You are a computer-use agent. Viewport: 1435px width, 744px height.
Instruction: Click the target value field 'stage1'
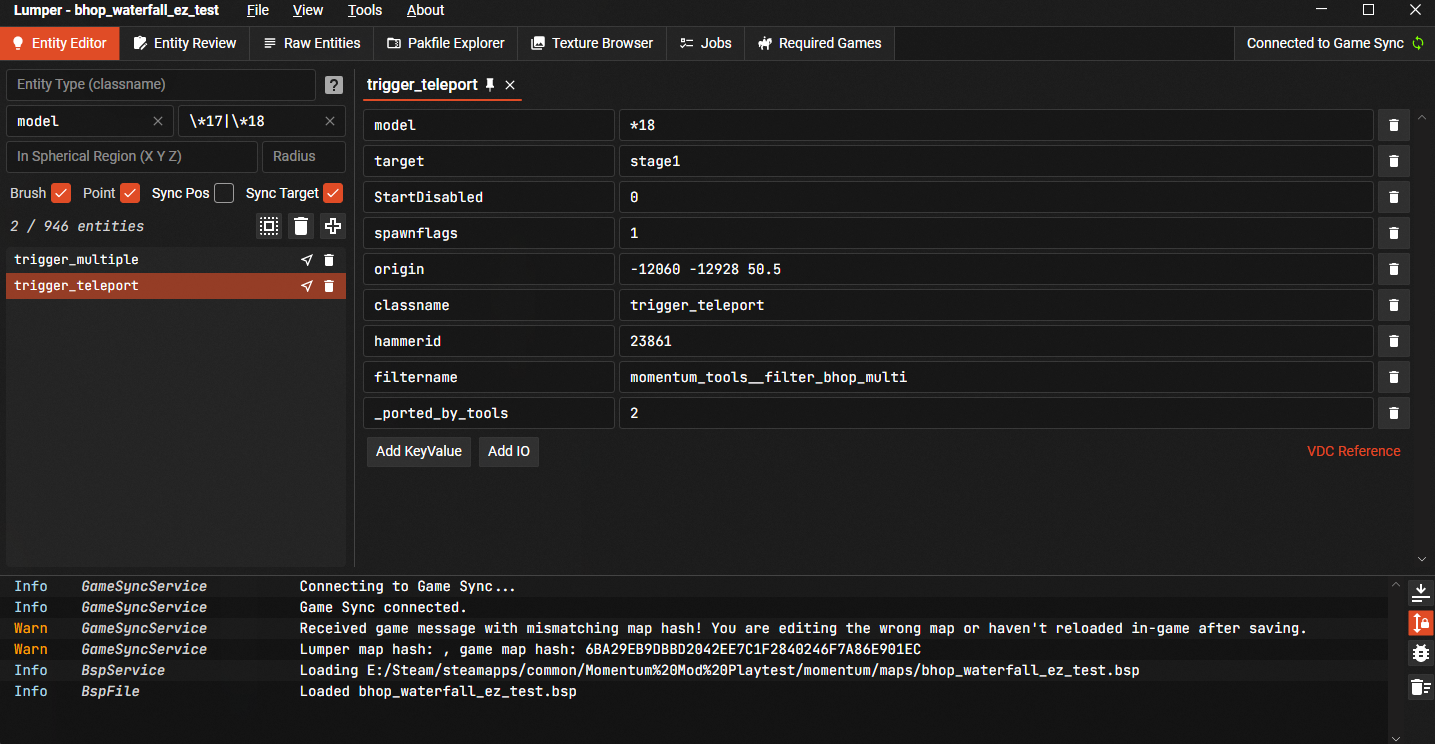coord(996,161)
